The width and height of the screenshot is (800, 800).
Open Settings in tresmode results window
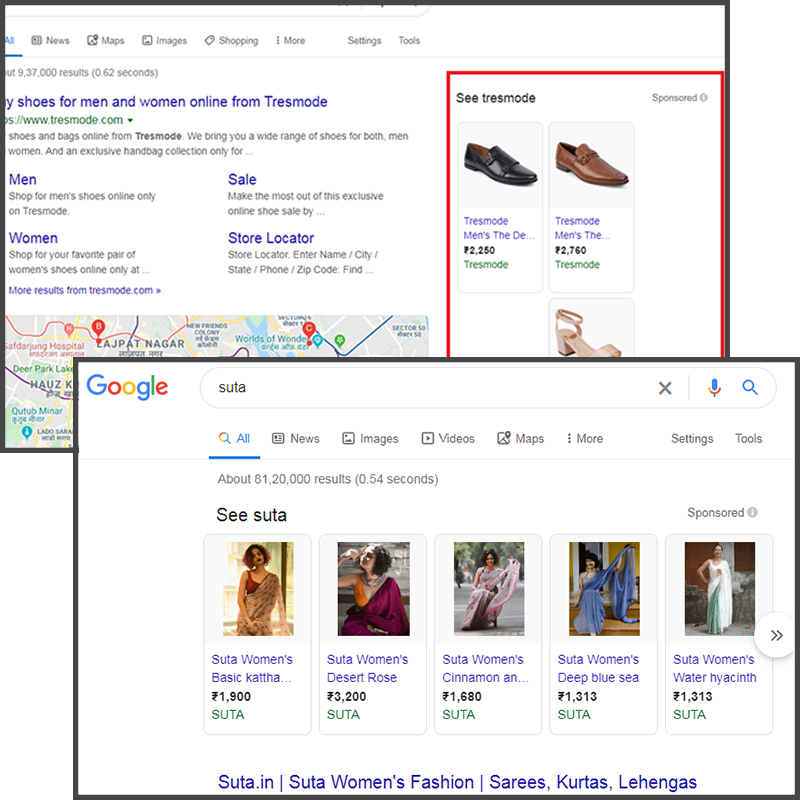point(364,40)
